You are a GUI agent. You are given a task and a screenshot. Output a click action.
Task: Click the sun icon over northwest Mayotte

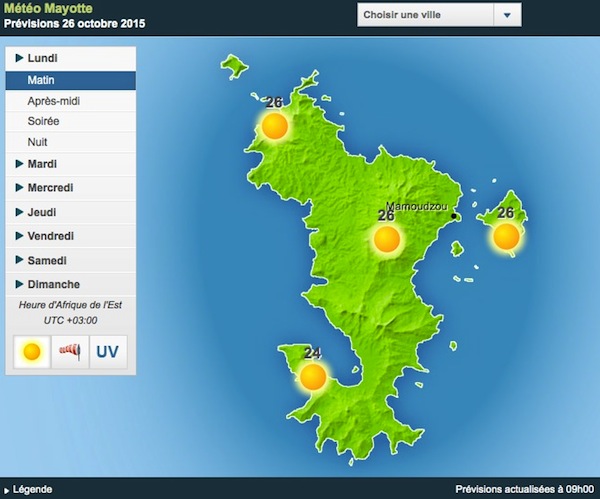click(x=275, y=126)
